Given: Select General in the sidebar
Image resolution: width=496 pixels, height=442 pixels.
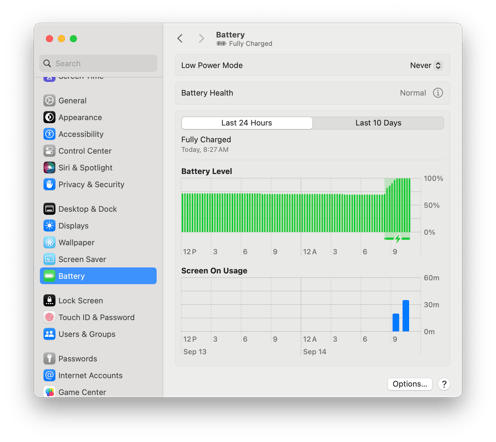Looking at the screenshot, I should point(98,100).
